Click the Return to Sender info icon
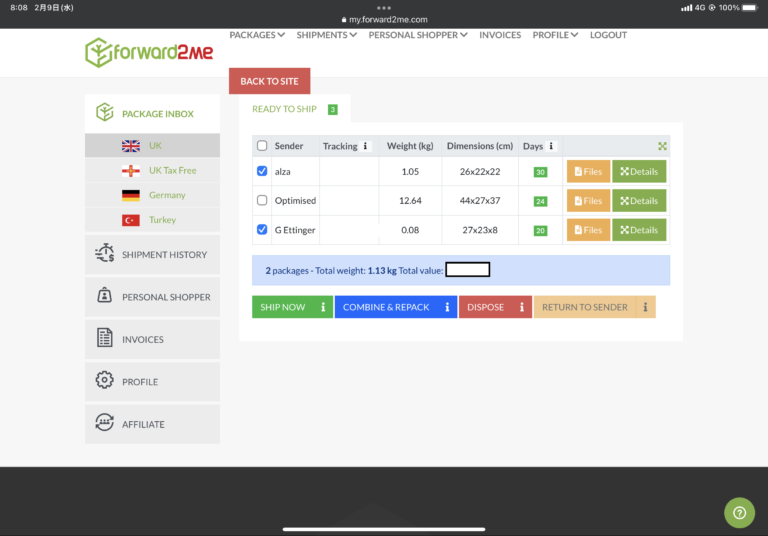 [x=645, y=307]
